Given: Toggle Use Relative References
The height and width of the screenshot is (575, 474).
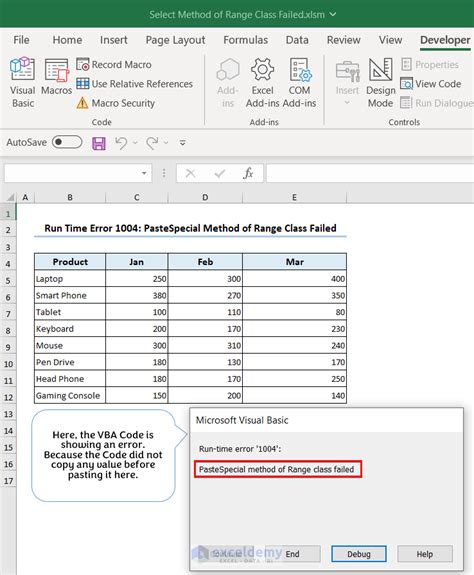Looking at the screenshot, I should coord(135,84).
